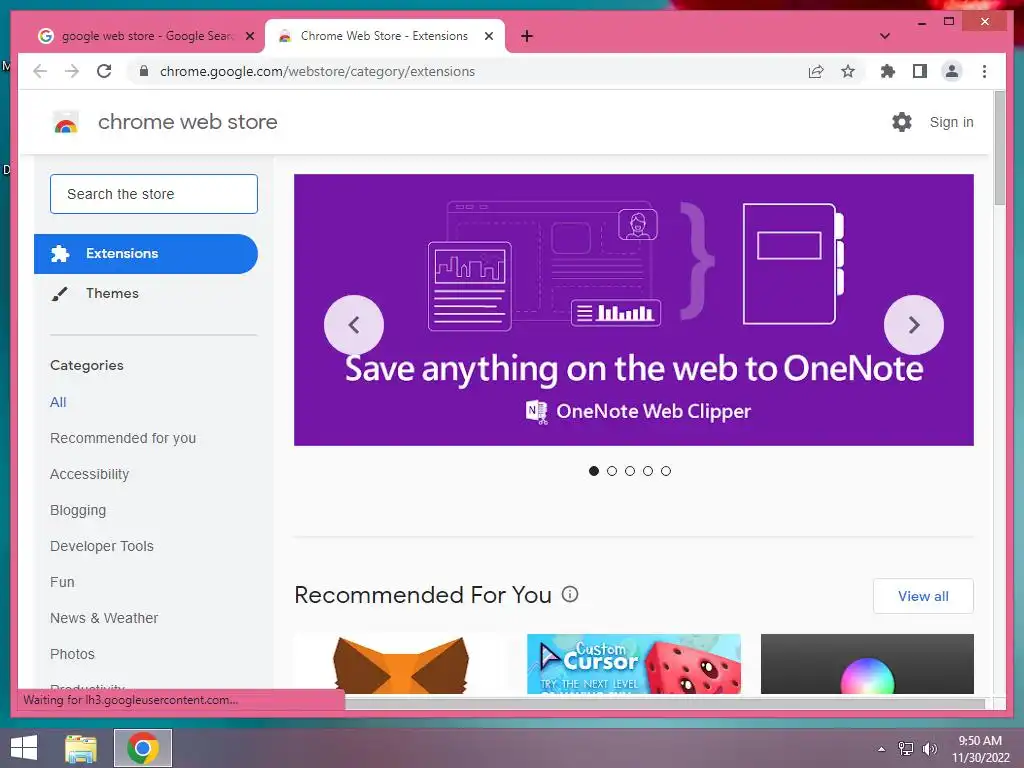Click Sign in link

(951, 122)
